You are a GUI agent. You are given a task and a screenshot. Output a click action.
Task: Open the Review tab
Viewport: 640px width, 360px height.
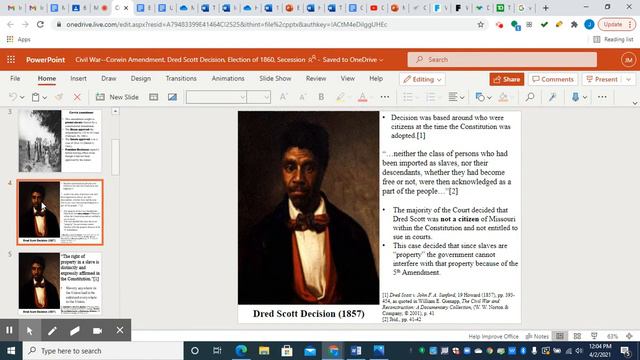pos(316,78)
